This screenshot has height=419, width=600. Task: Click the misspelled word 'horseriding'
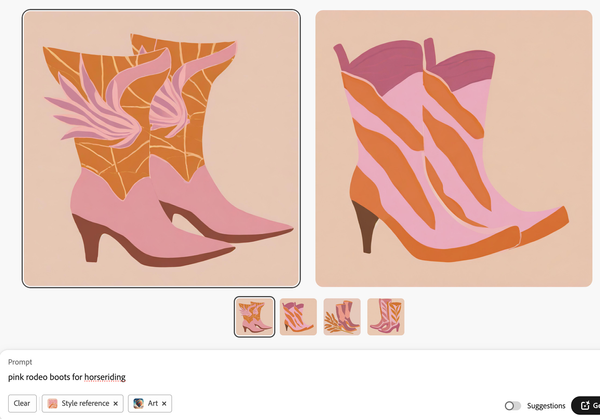[x=105, y=377]
